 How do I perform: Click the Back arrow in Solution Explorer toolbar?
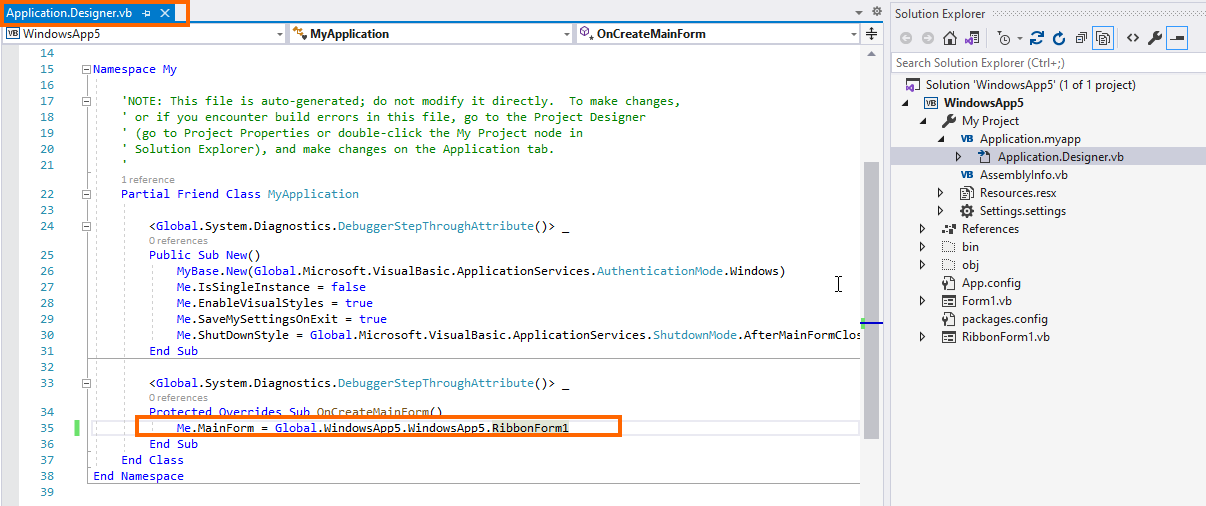click(x=905, y=38)
